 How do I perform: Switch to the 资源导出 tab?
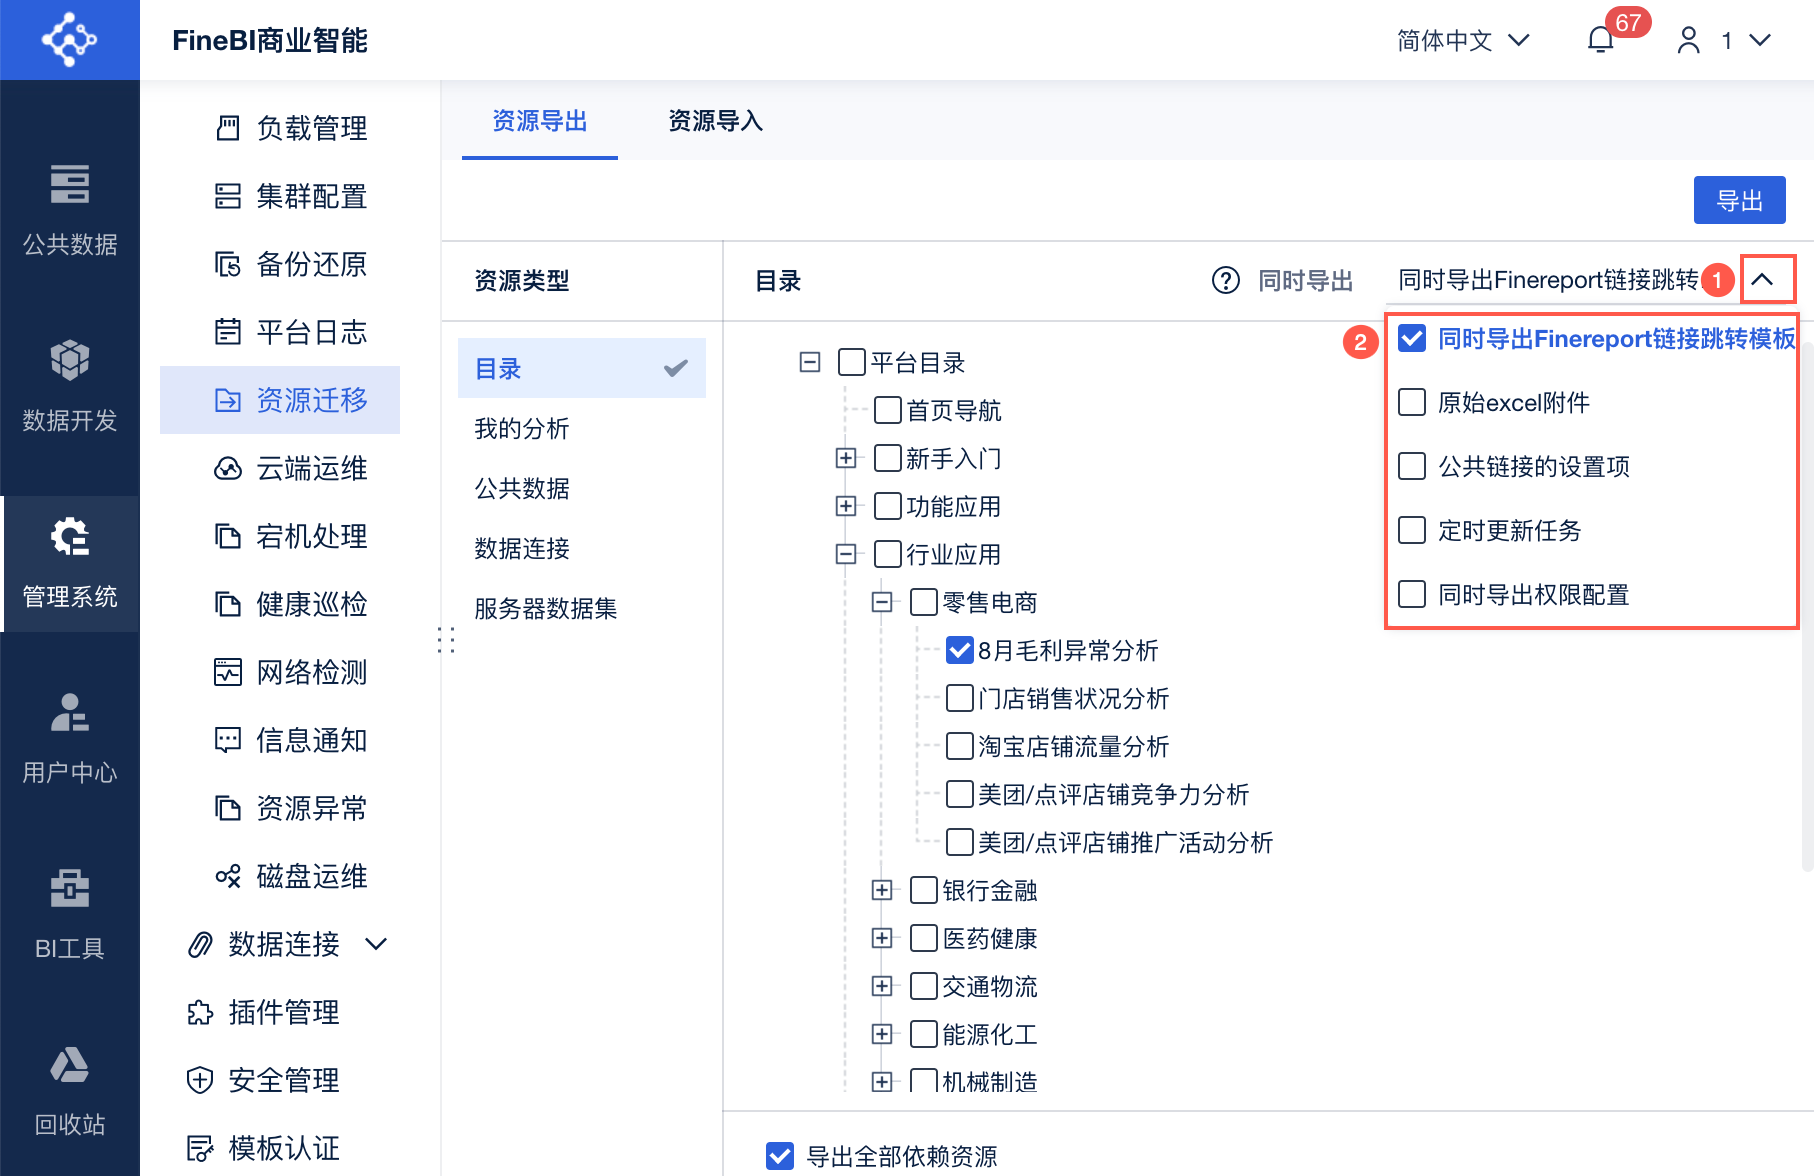pos(540,121)
